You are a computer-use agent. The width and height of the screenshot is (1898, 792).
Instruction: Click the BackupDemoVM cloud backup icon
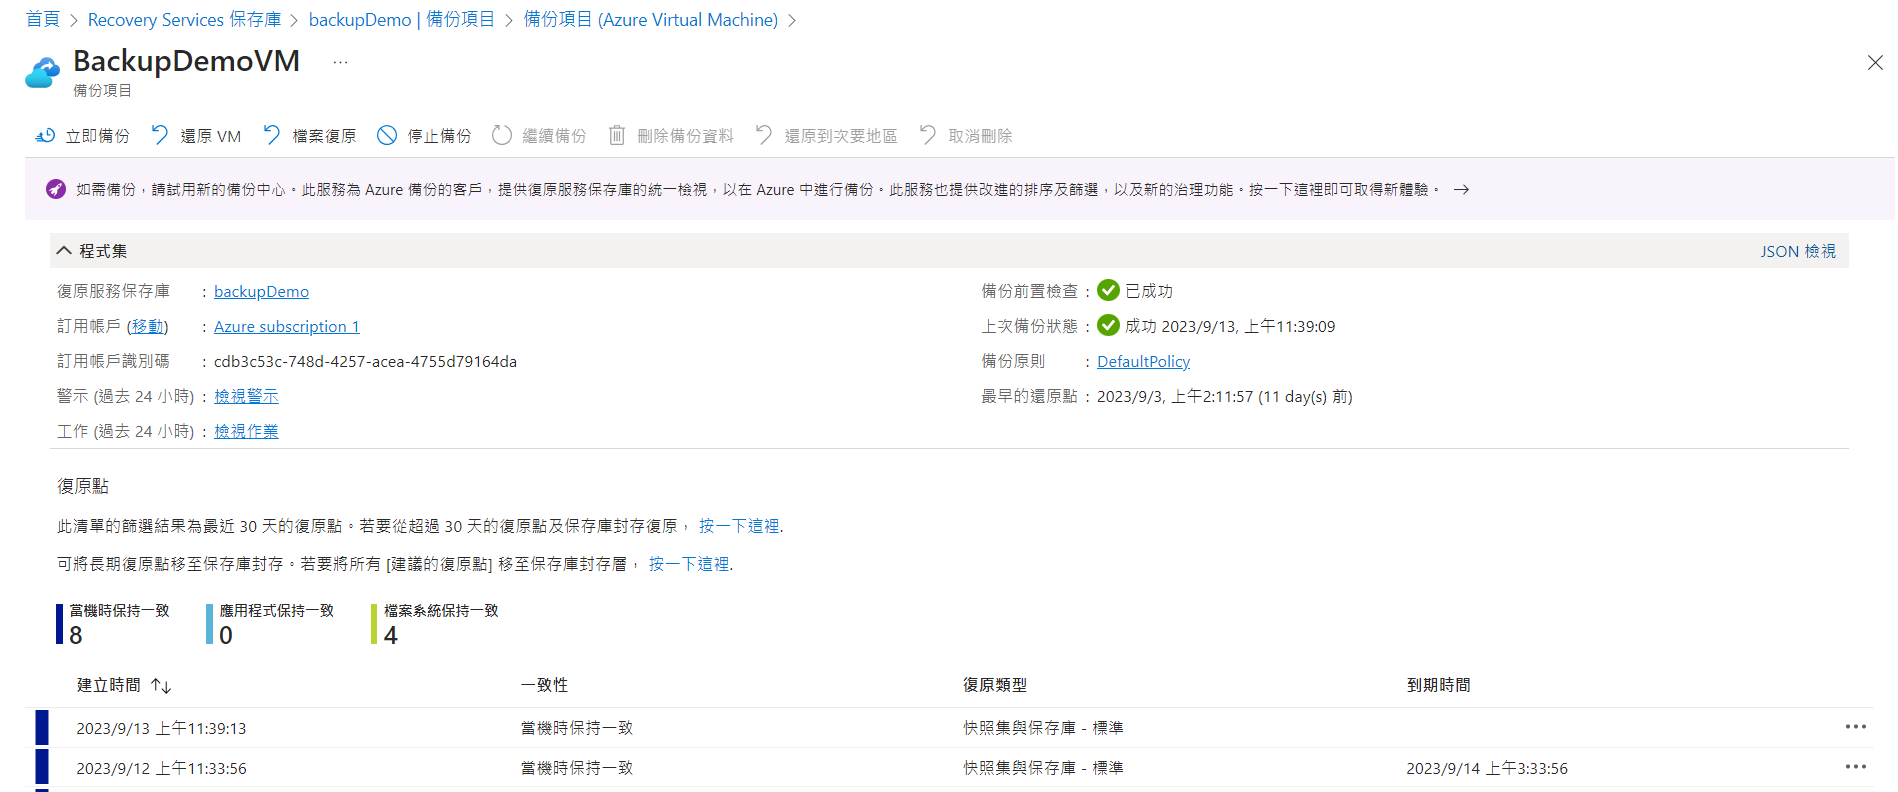coord(42,73)
